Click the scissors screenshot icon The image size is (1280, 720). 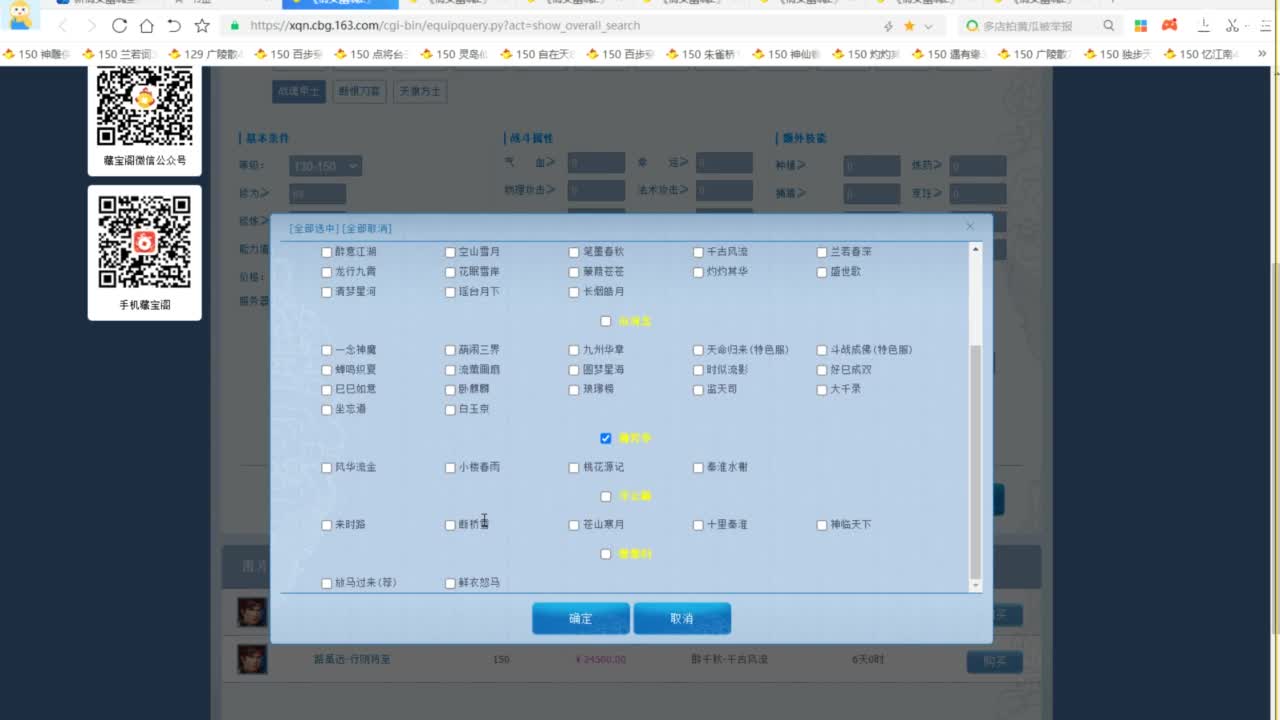click(1232, 26)
